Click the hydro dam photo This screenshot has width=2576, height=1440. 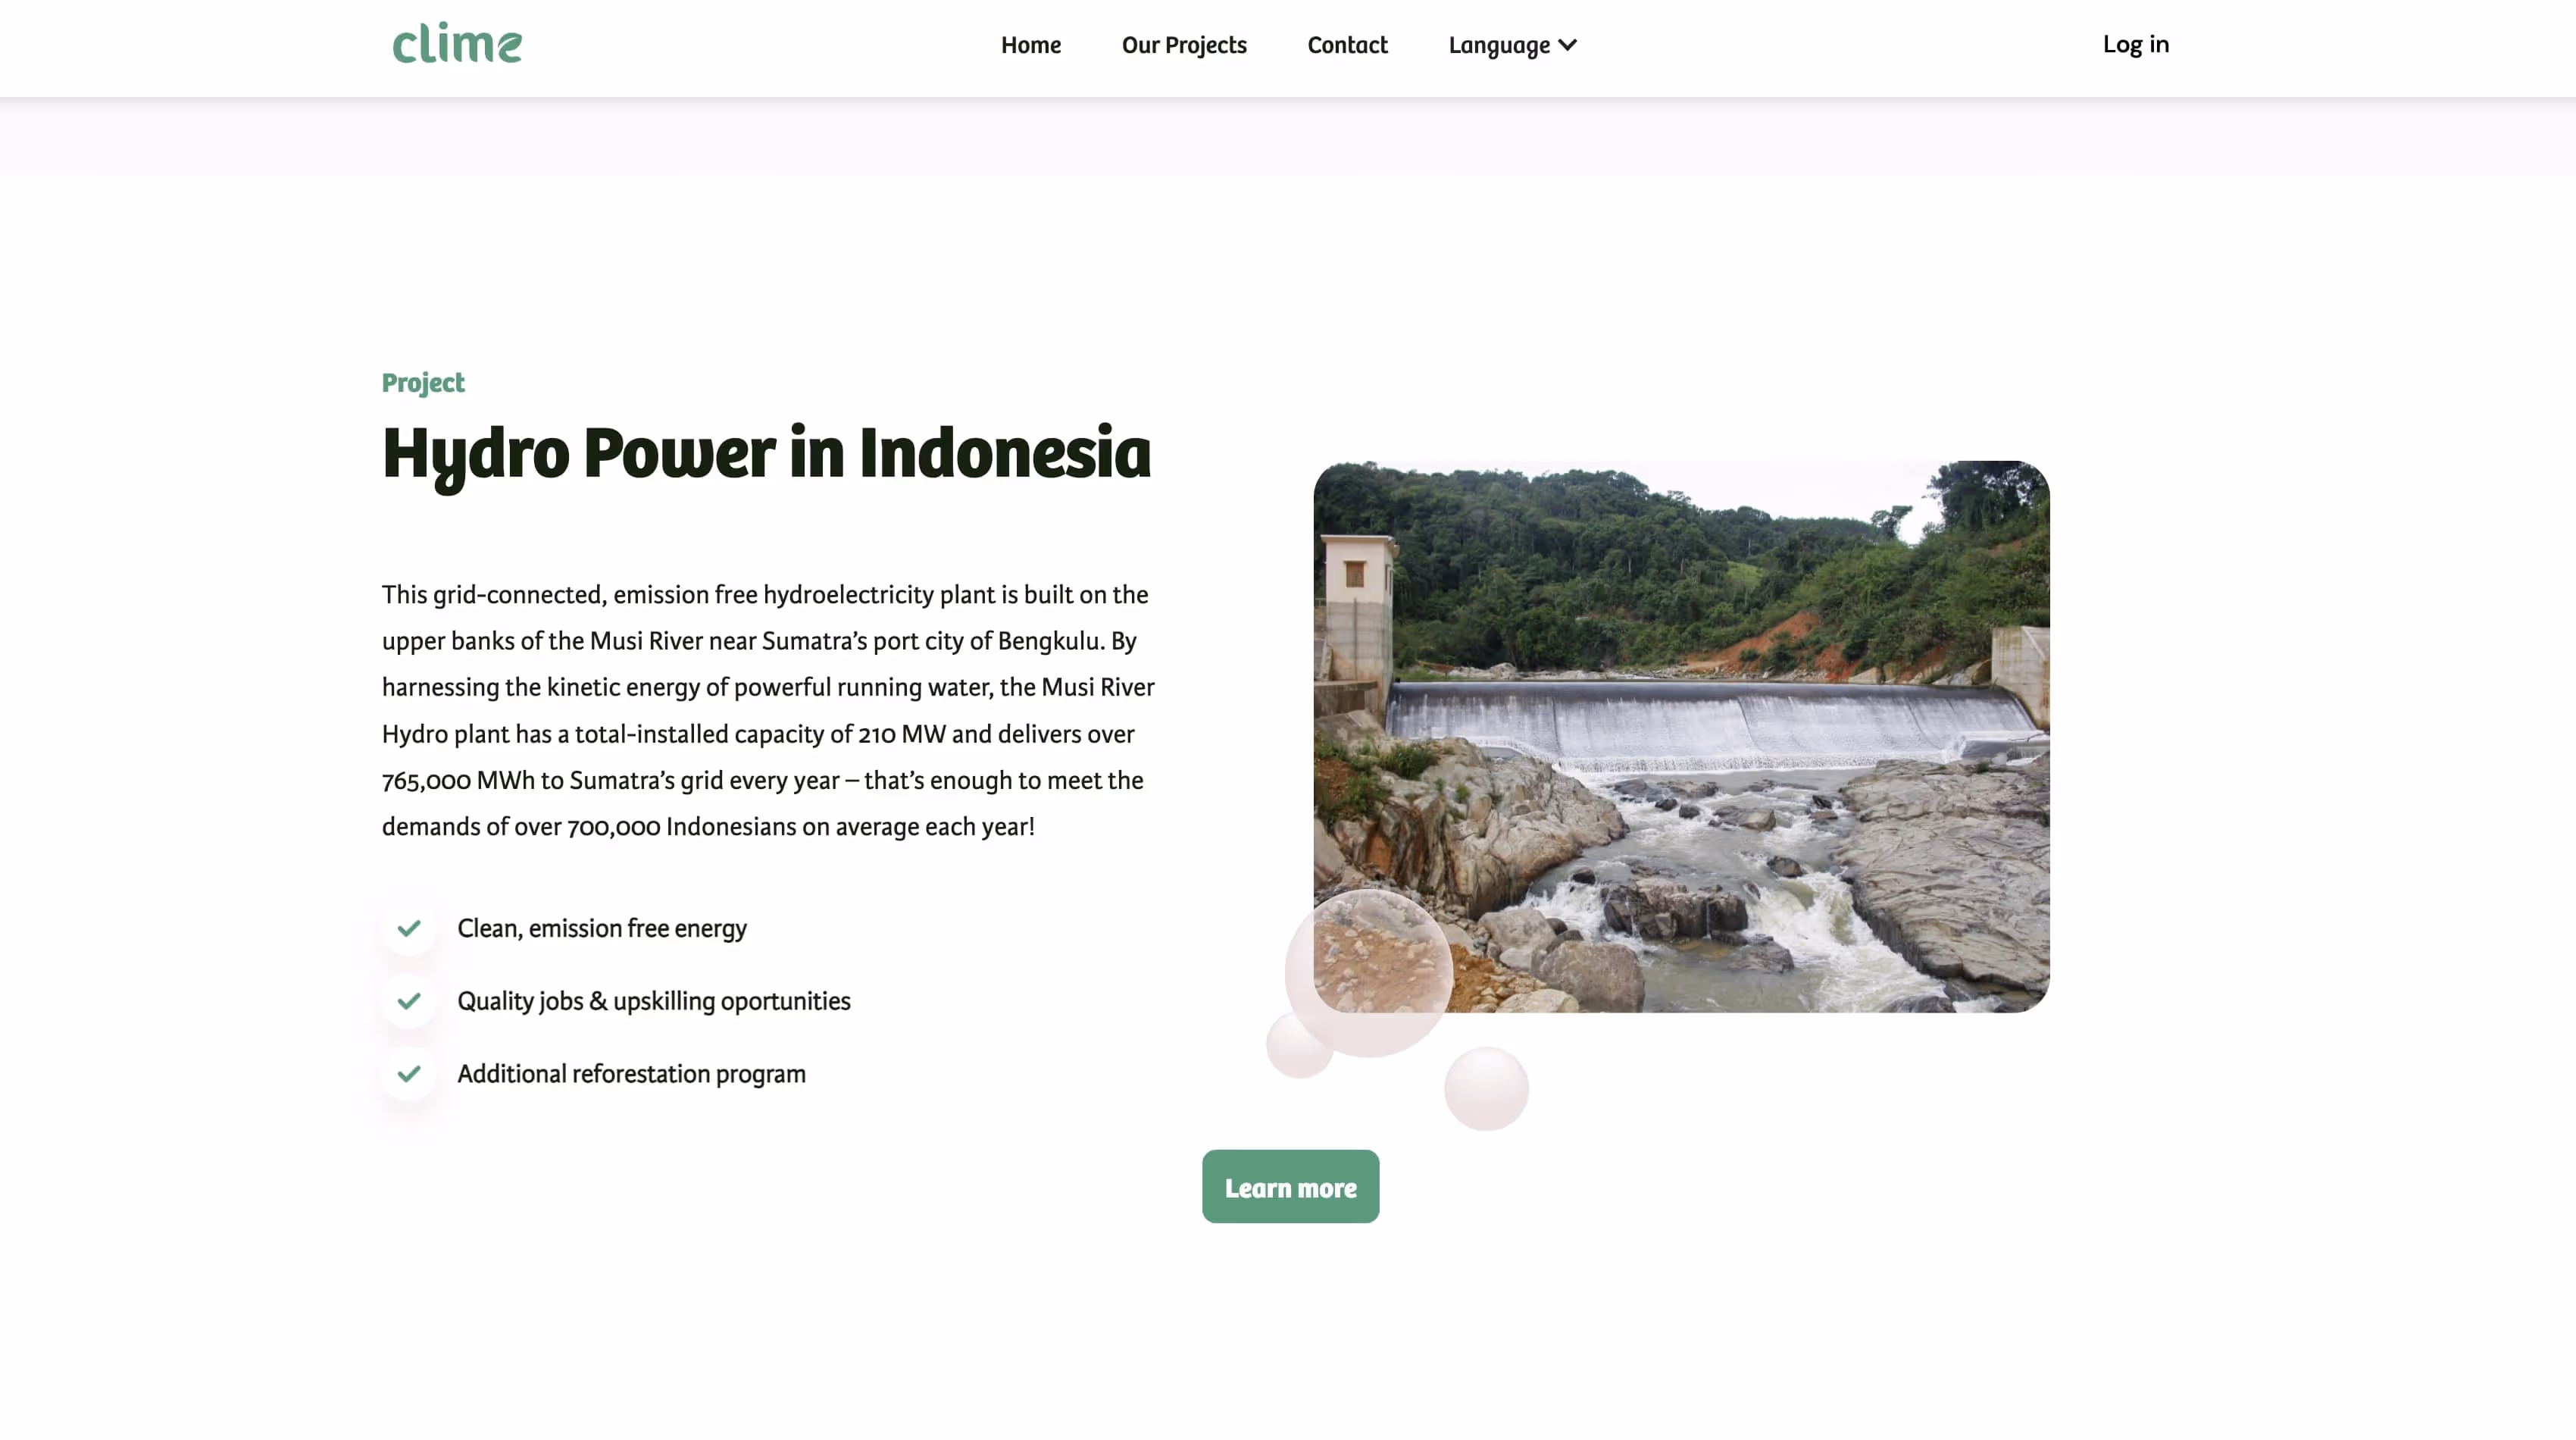click(1681, 736)
